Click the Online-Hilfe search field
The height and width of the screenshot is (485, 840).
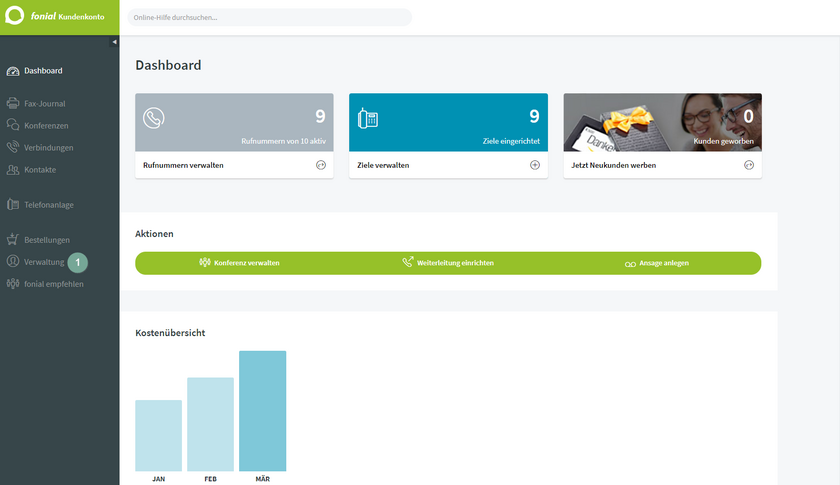(x=269, y=17)
